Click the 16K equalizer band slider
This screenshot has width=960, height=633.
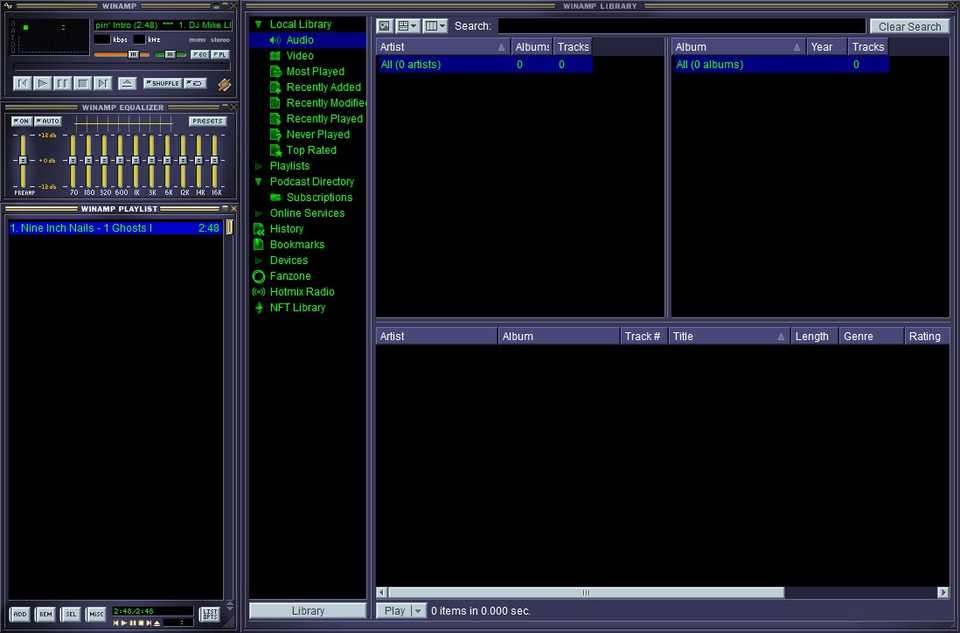point(214,161)
